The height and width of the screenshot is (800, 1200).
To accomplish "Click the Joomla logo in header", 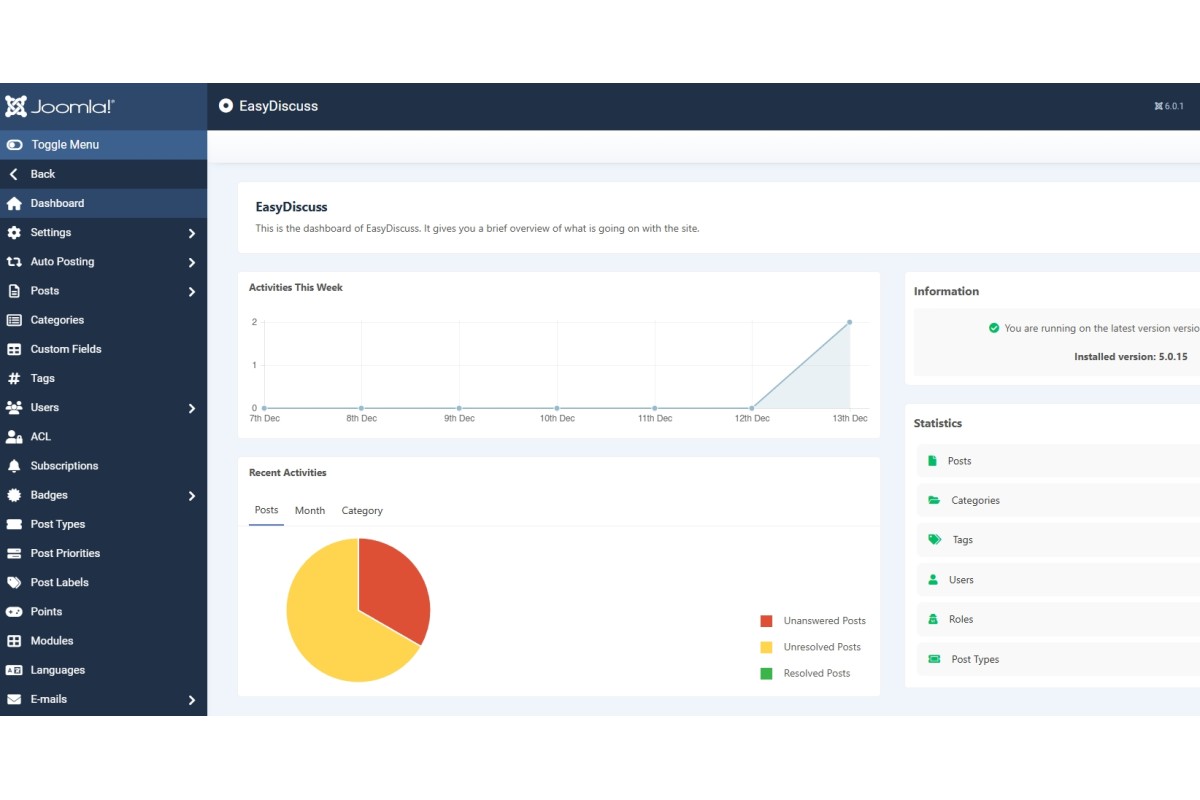I will coord(60,107).
